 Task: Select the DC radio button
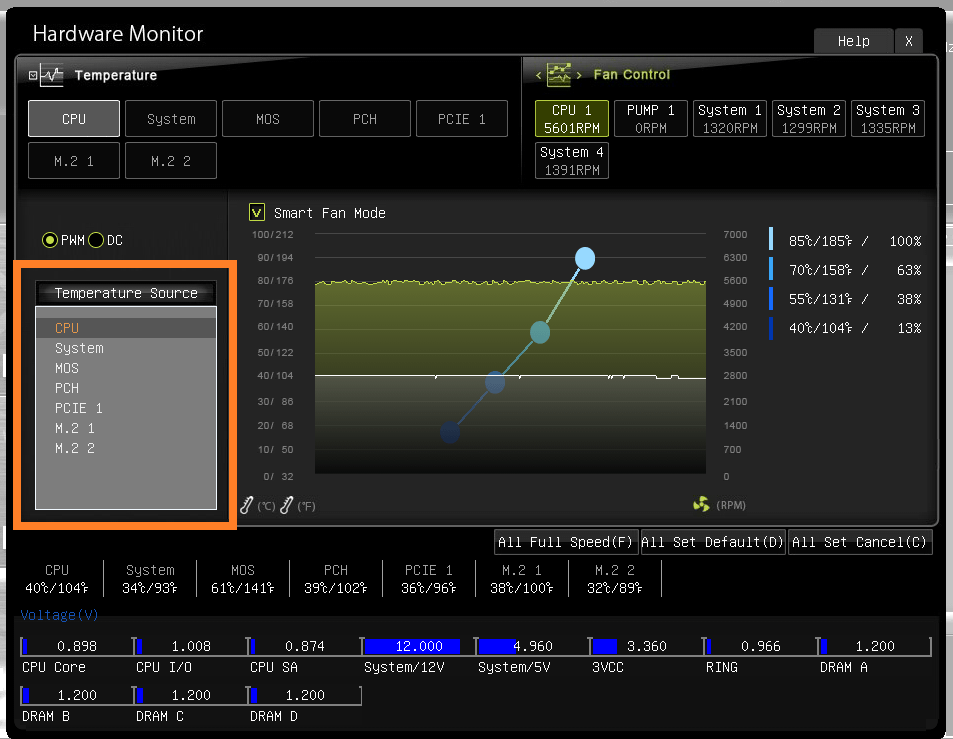click(x=96, y=240)
